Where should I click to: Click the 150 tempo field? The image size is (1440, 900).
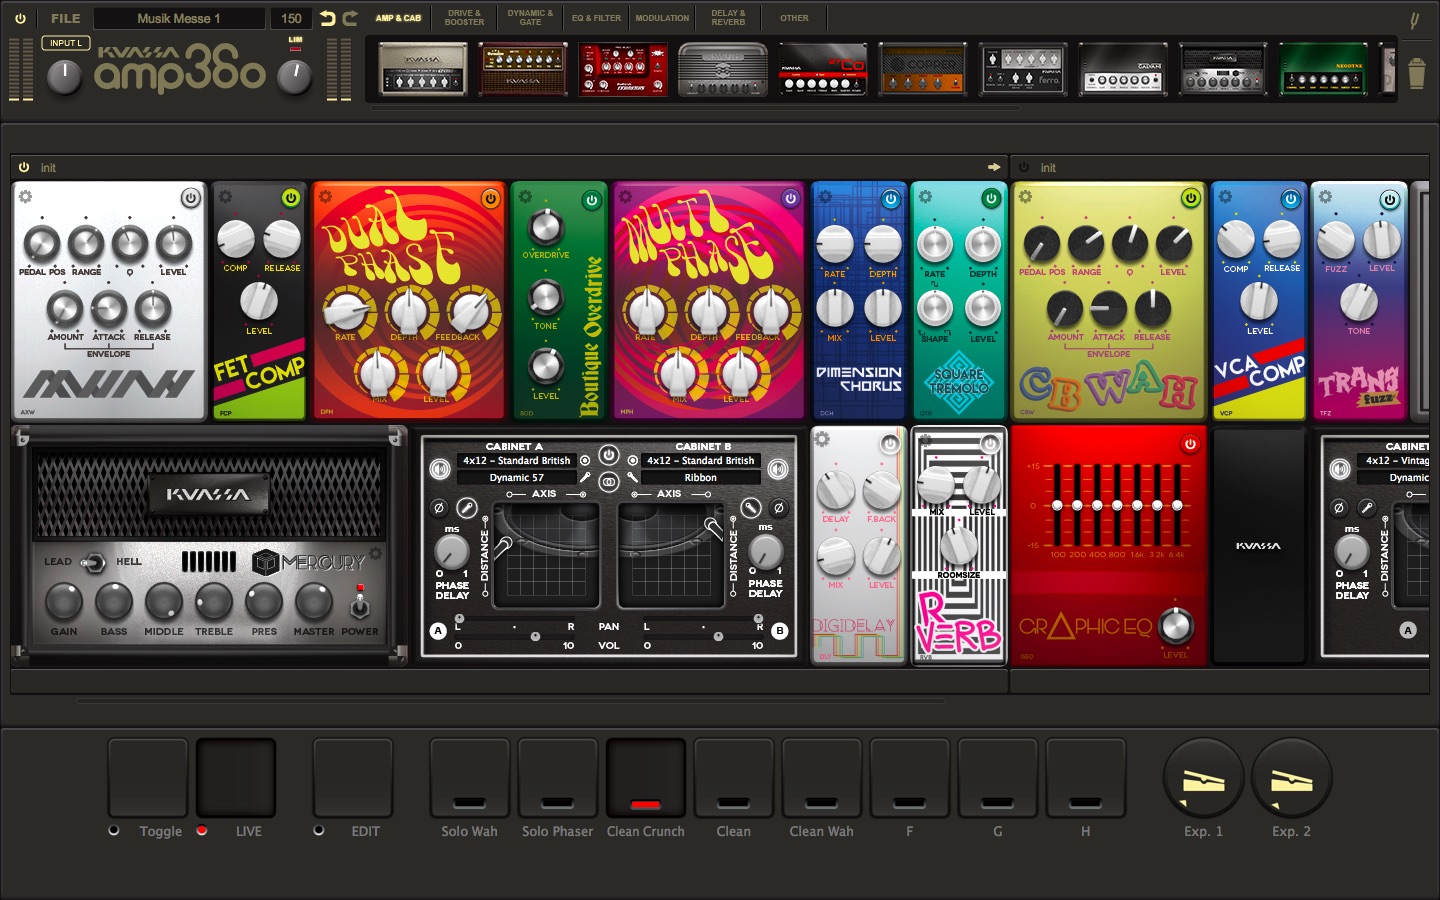[x=291, y=18]
